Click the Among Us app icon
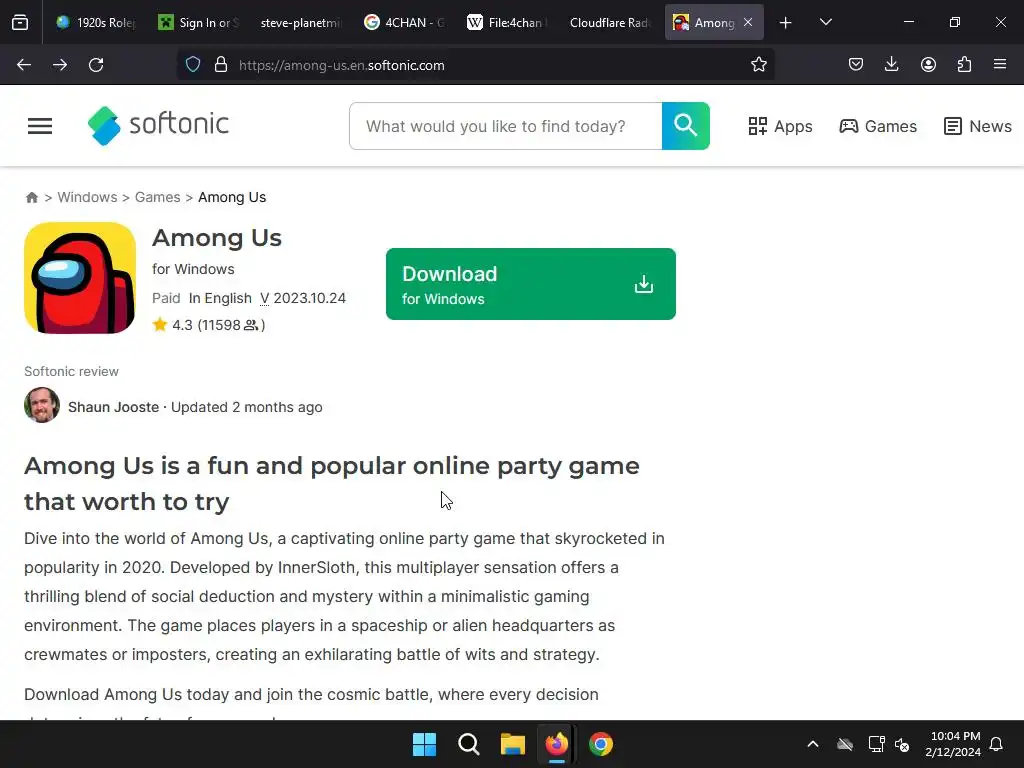 pos(80,278)
